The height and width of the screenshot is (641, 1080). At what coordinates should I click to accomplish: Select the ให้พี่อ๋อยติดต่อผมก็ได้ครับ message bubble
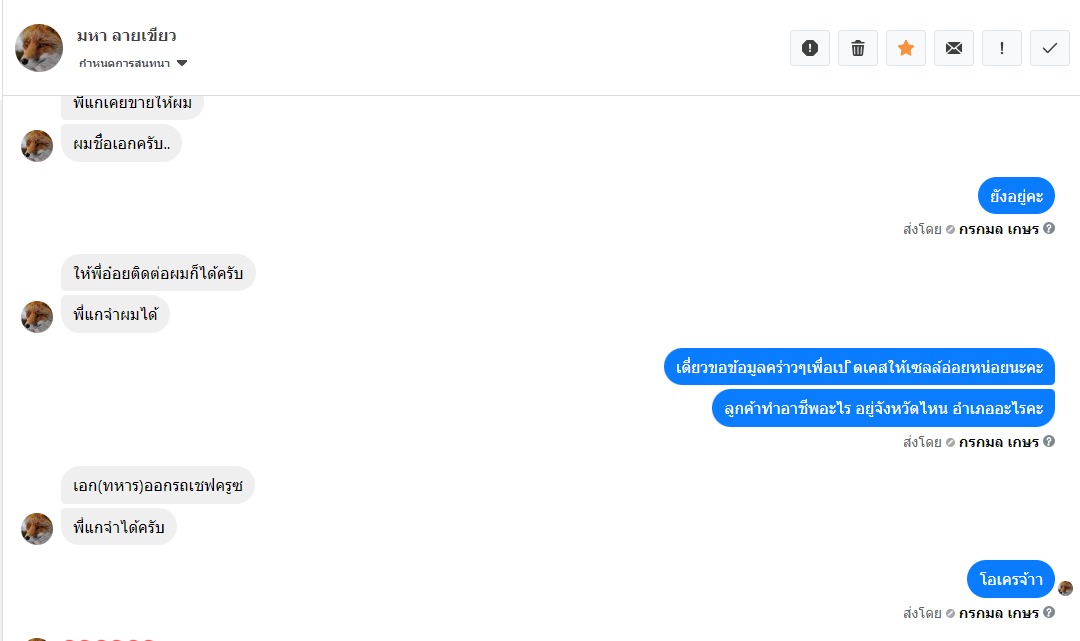point(158,273)
